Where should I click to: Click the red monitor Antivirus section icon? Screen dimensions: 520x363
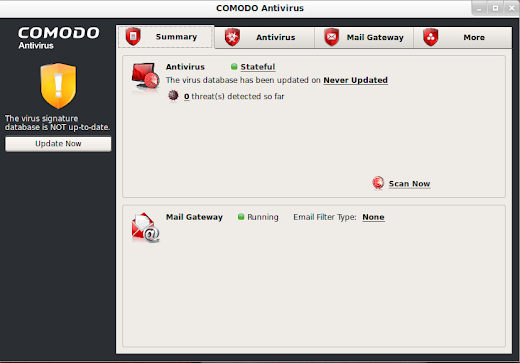click(145, 77)
